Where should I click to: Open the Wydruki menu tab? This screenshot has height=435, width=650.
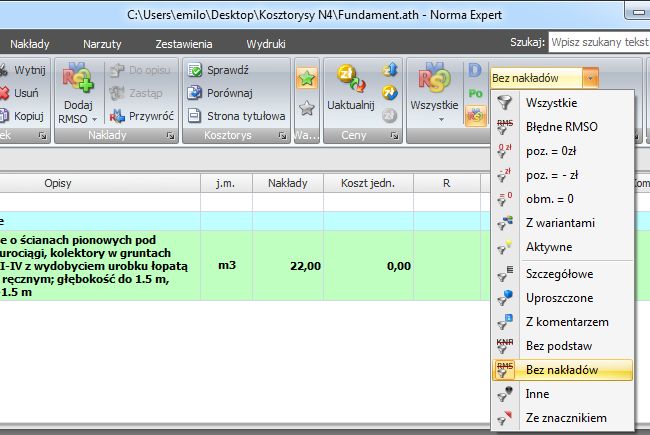pos(267,44)
